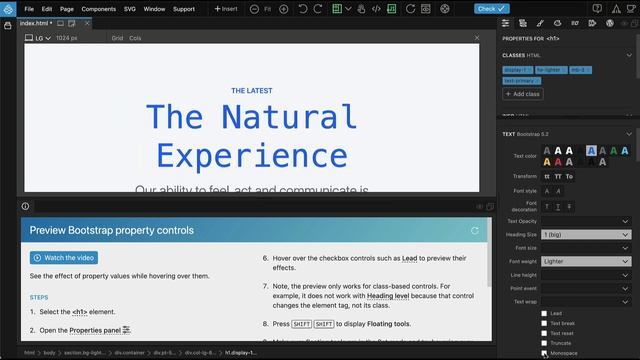Viewport: 640px width, 360px height.
Task: Toggle the green CSS panel icon
Action: click(391, 9)
